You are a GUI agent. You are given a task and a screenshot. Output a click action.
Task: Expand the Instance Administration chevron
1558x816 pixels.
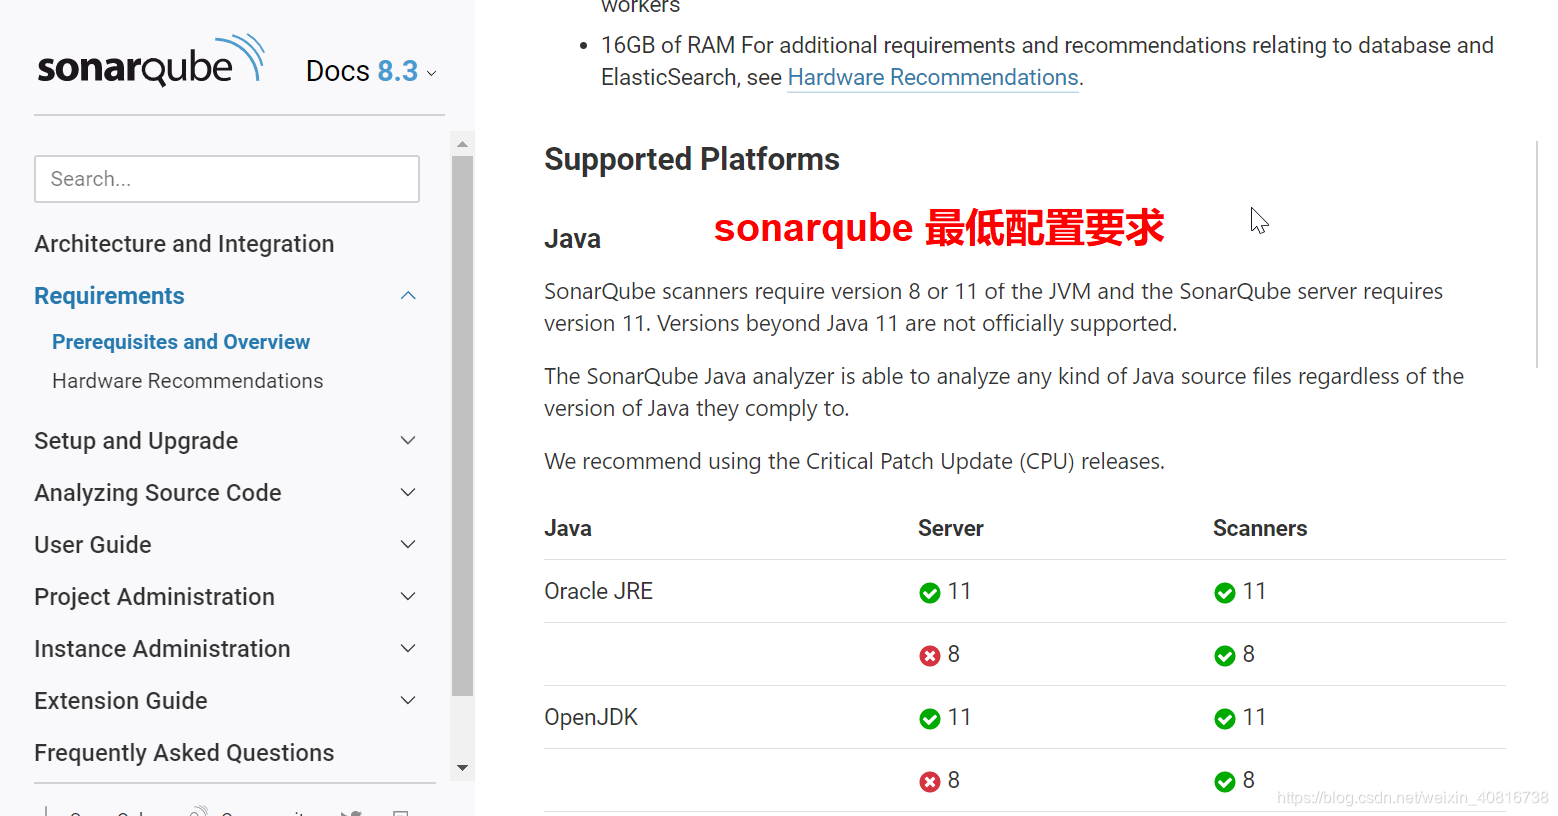click(408, 648)
